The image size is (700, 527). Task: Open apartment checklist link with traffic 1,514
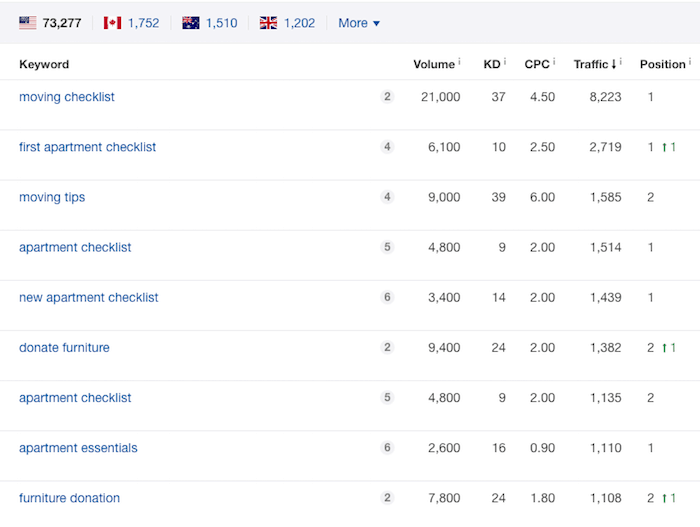coord(75,247)
